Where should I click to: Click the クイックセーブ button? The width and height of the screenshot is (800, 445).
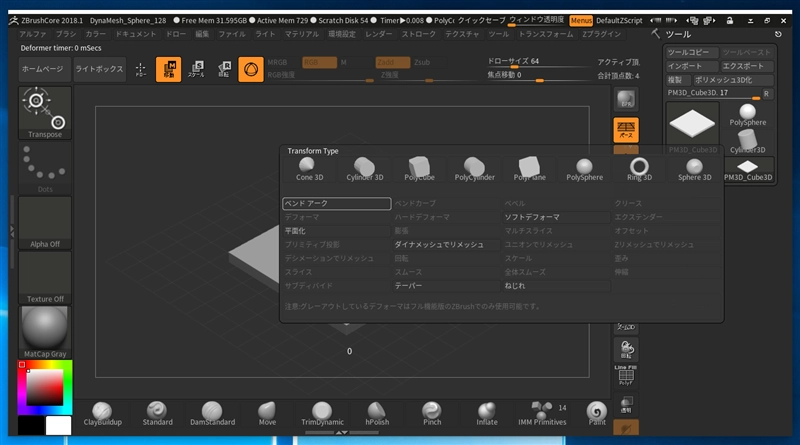coord(481,20)
